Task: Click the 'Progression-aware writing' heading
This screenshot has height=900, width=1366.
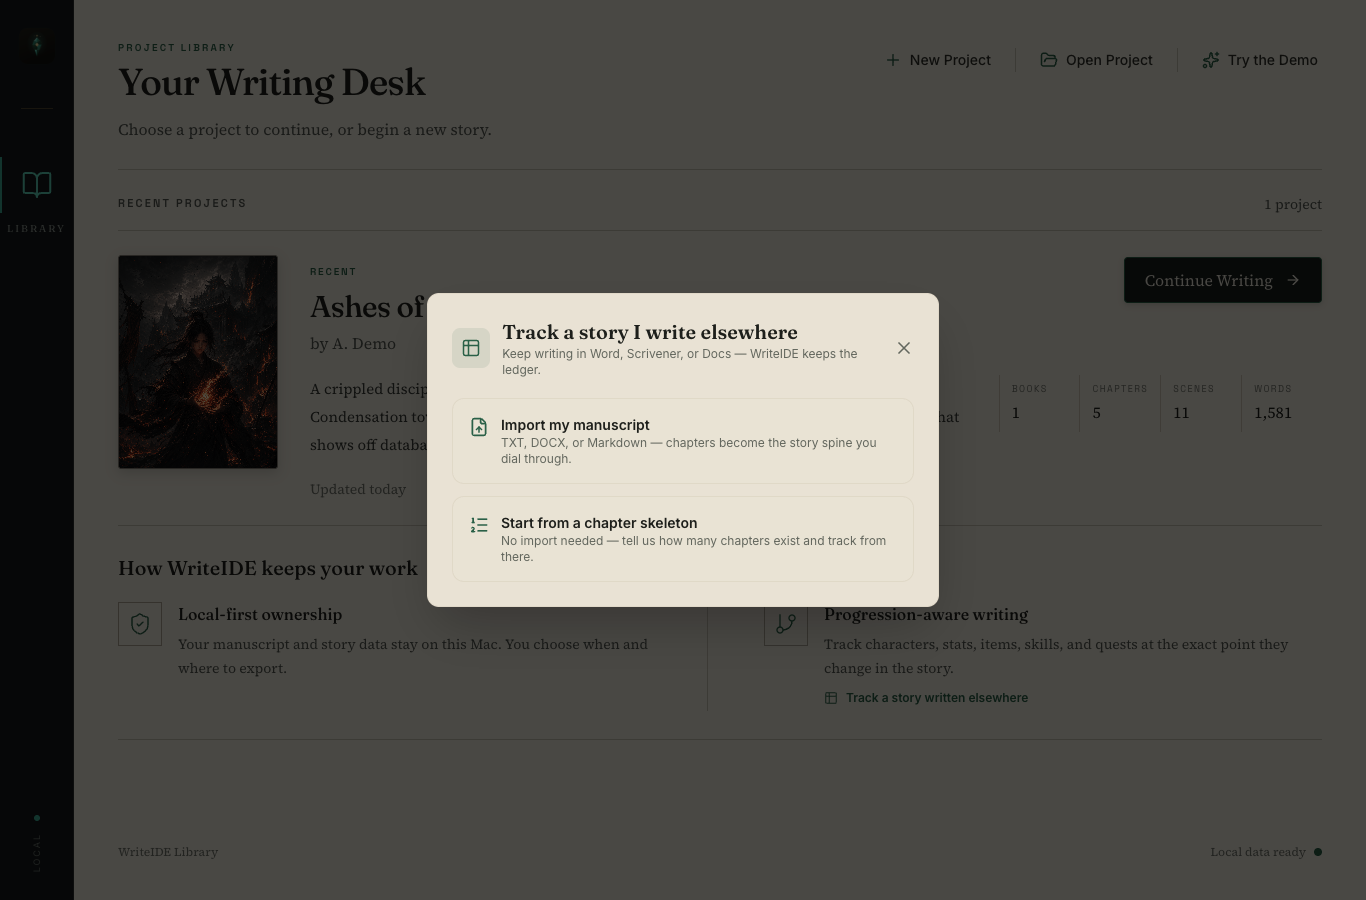Action: (926, 614)
